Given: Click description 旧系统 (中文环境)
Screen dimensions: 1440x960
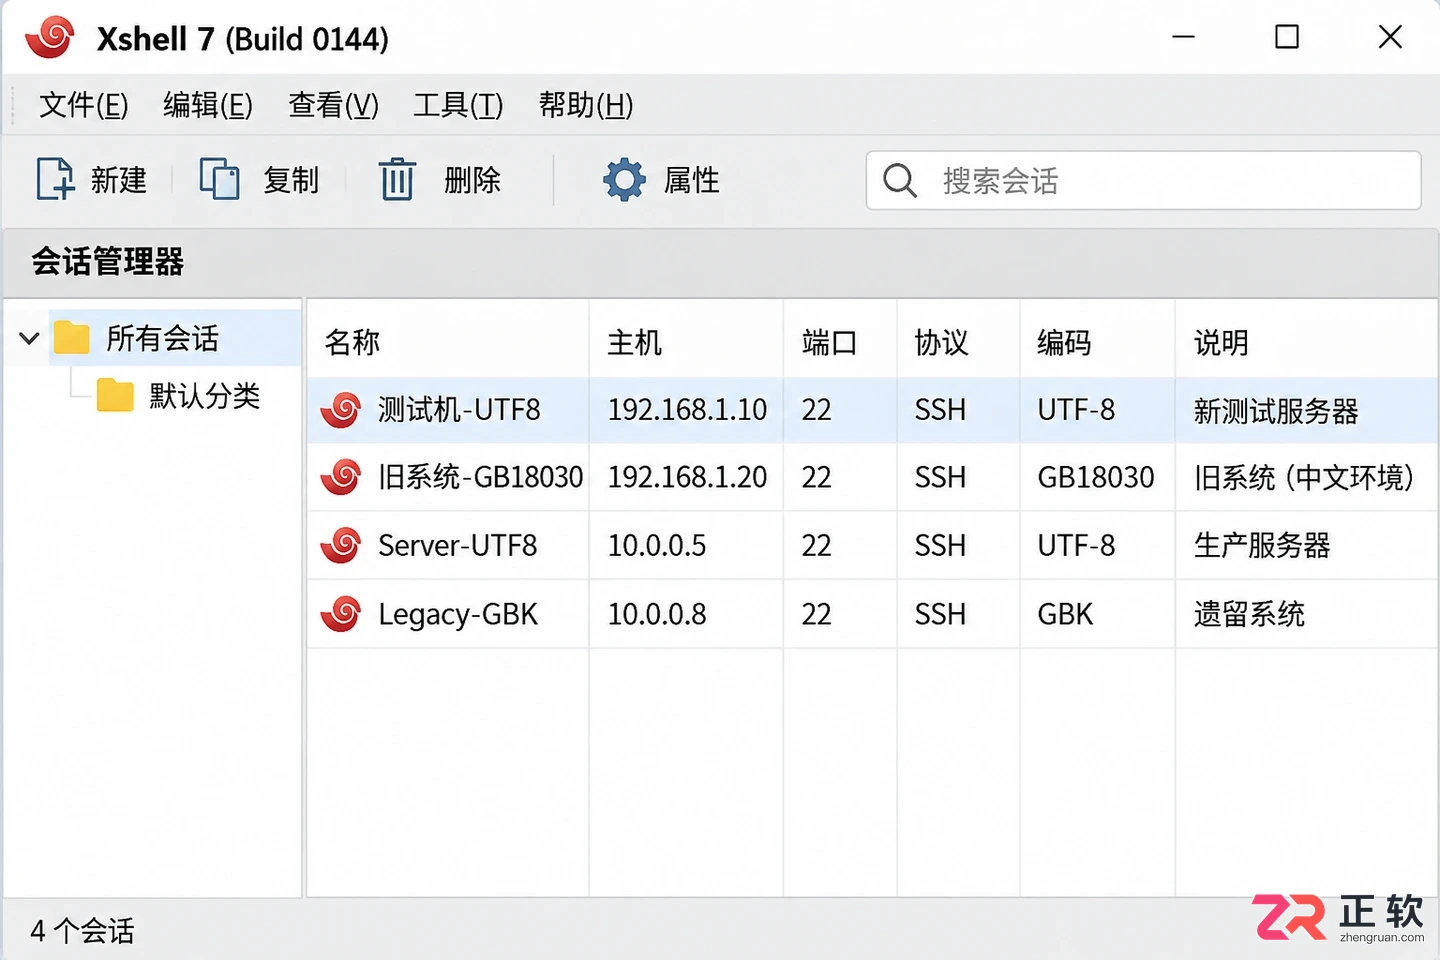Looking at the screenshot, I should [1304, 477].
